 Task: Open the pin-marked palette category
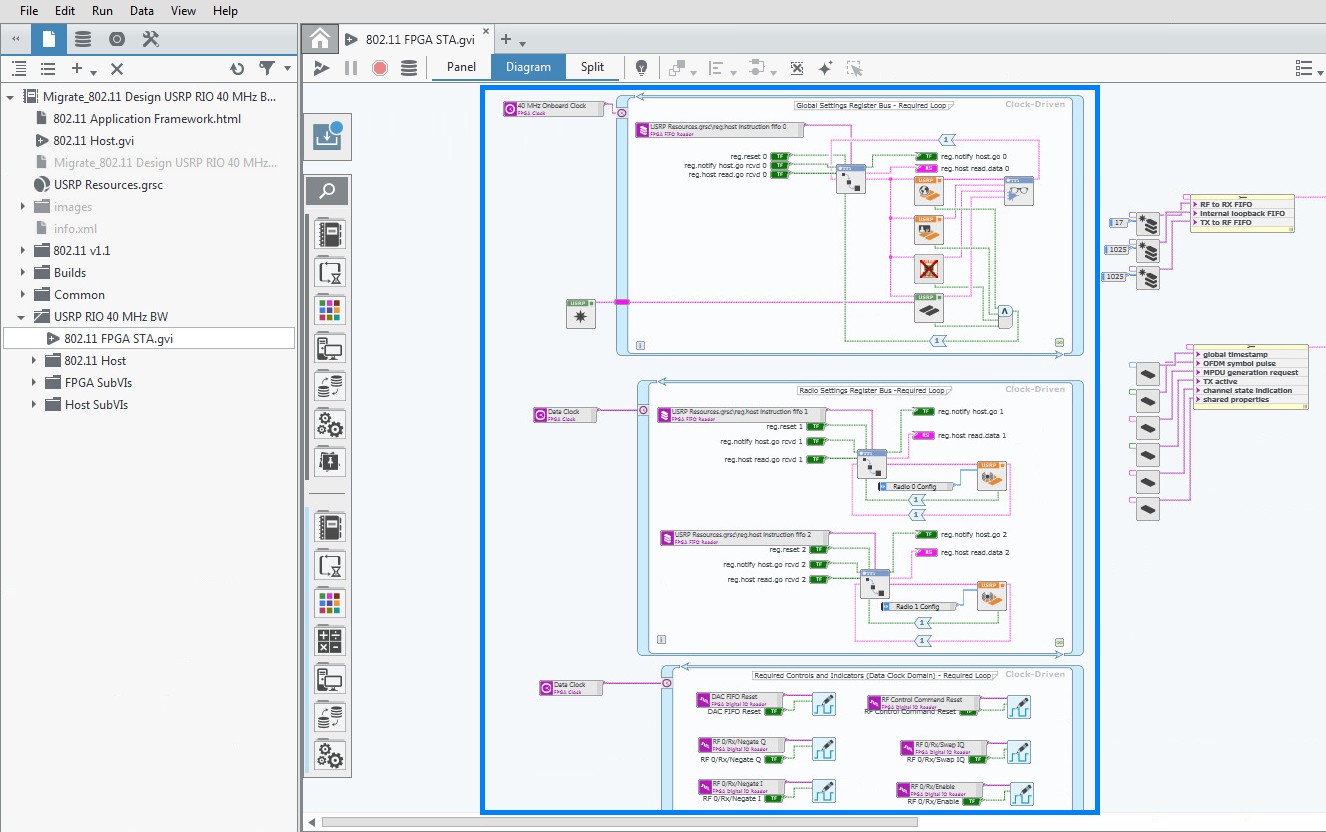330,462
